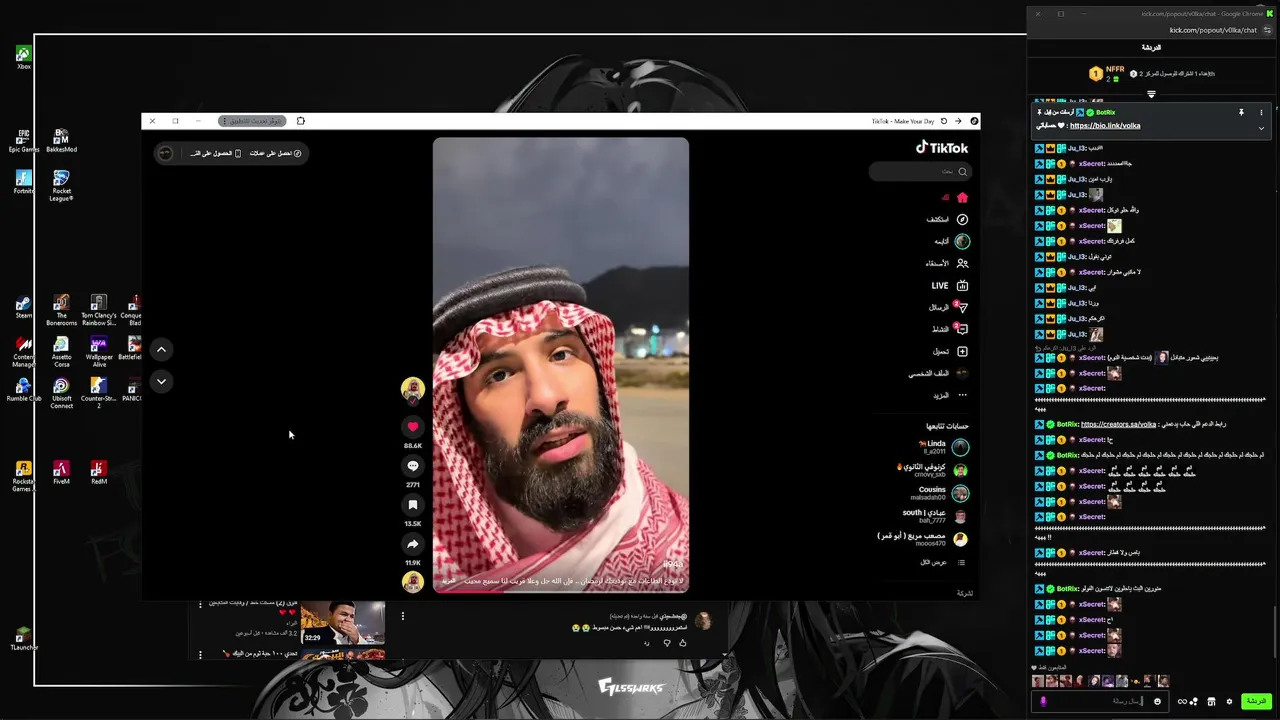This screenshot has height=720, width=1280.
Task: Open the Steam desktop shortcut
Action: (x=24, y=307)
